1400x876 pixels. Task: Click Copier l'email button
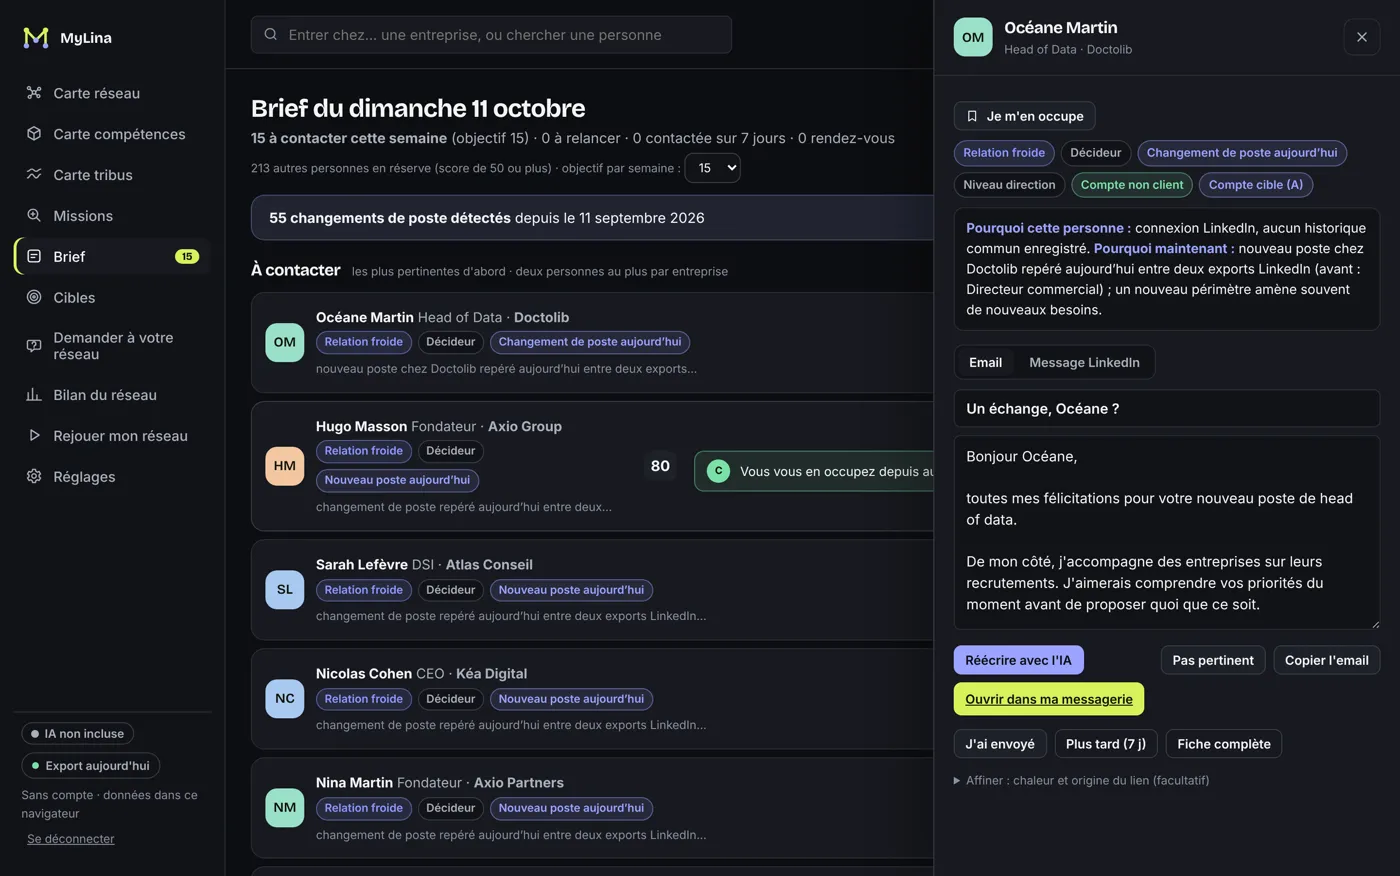[1327, 660]
